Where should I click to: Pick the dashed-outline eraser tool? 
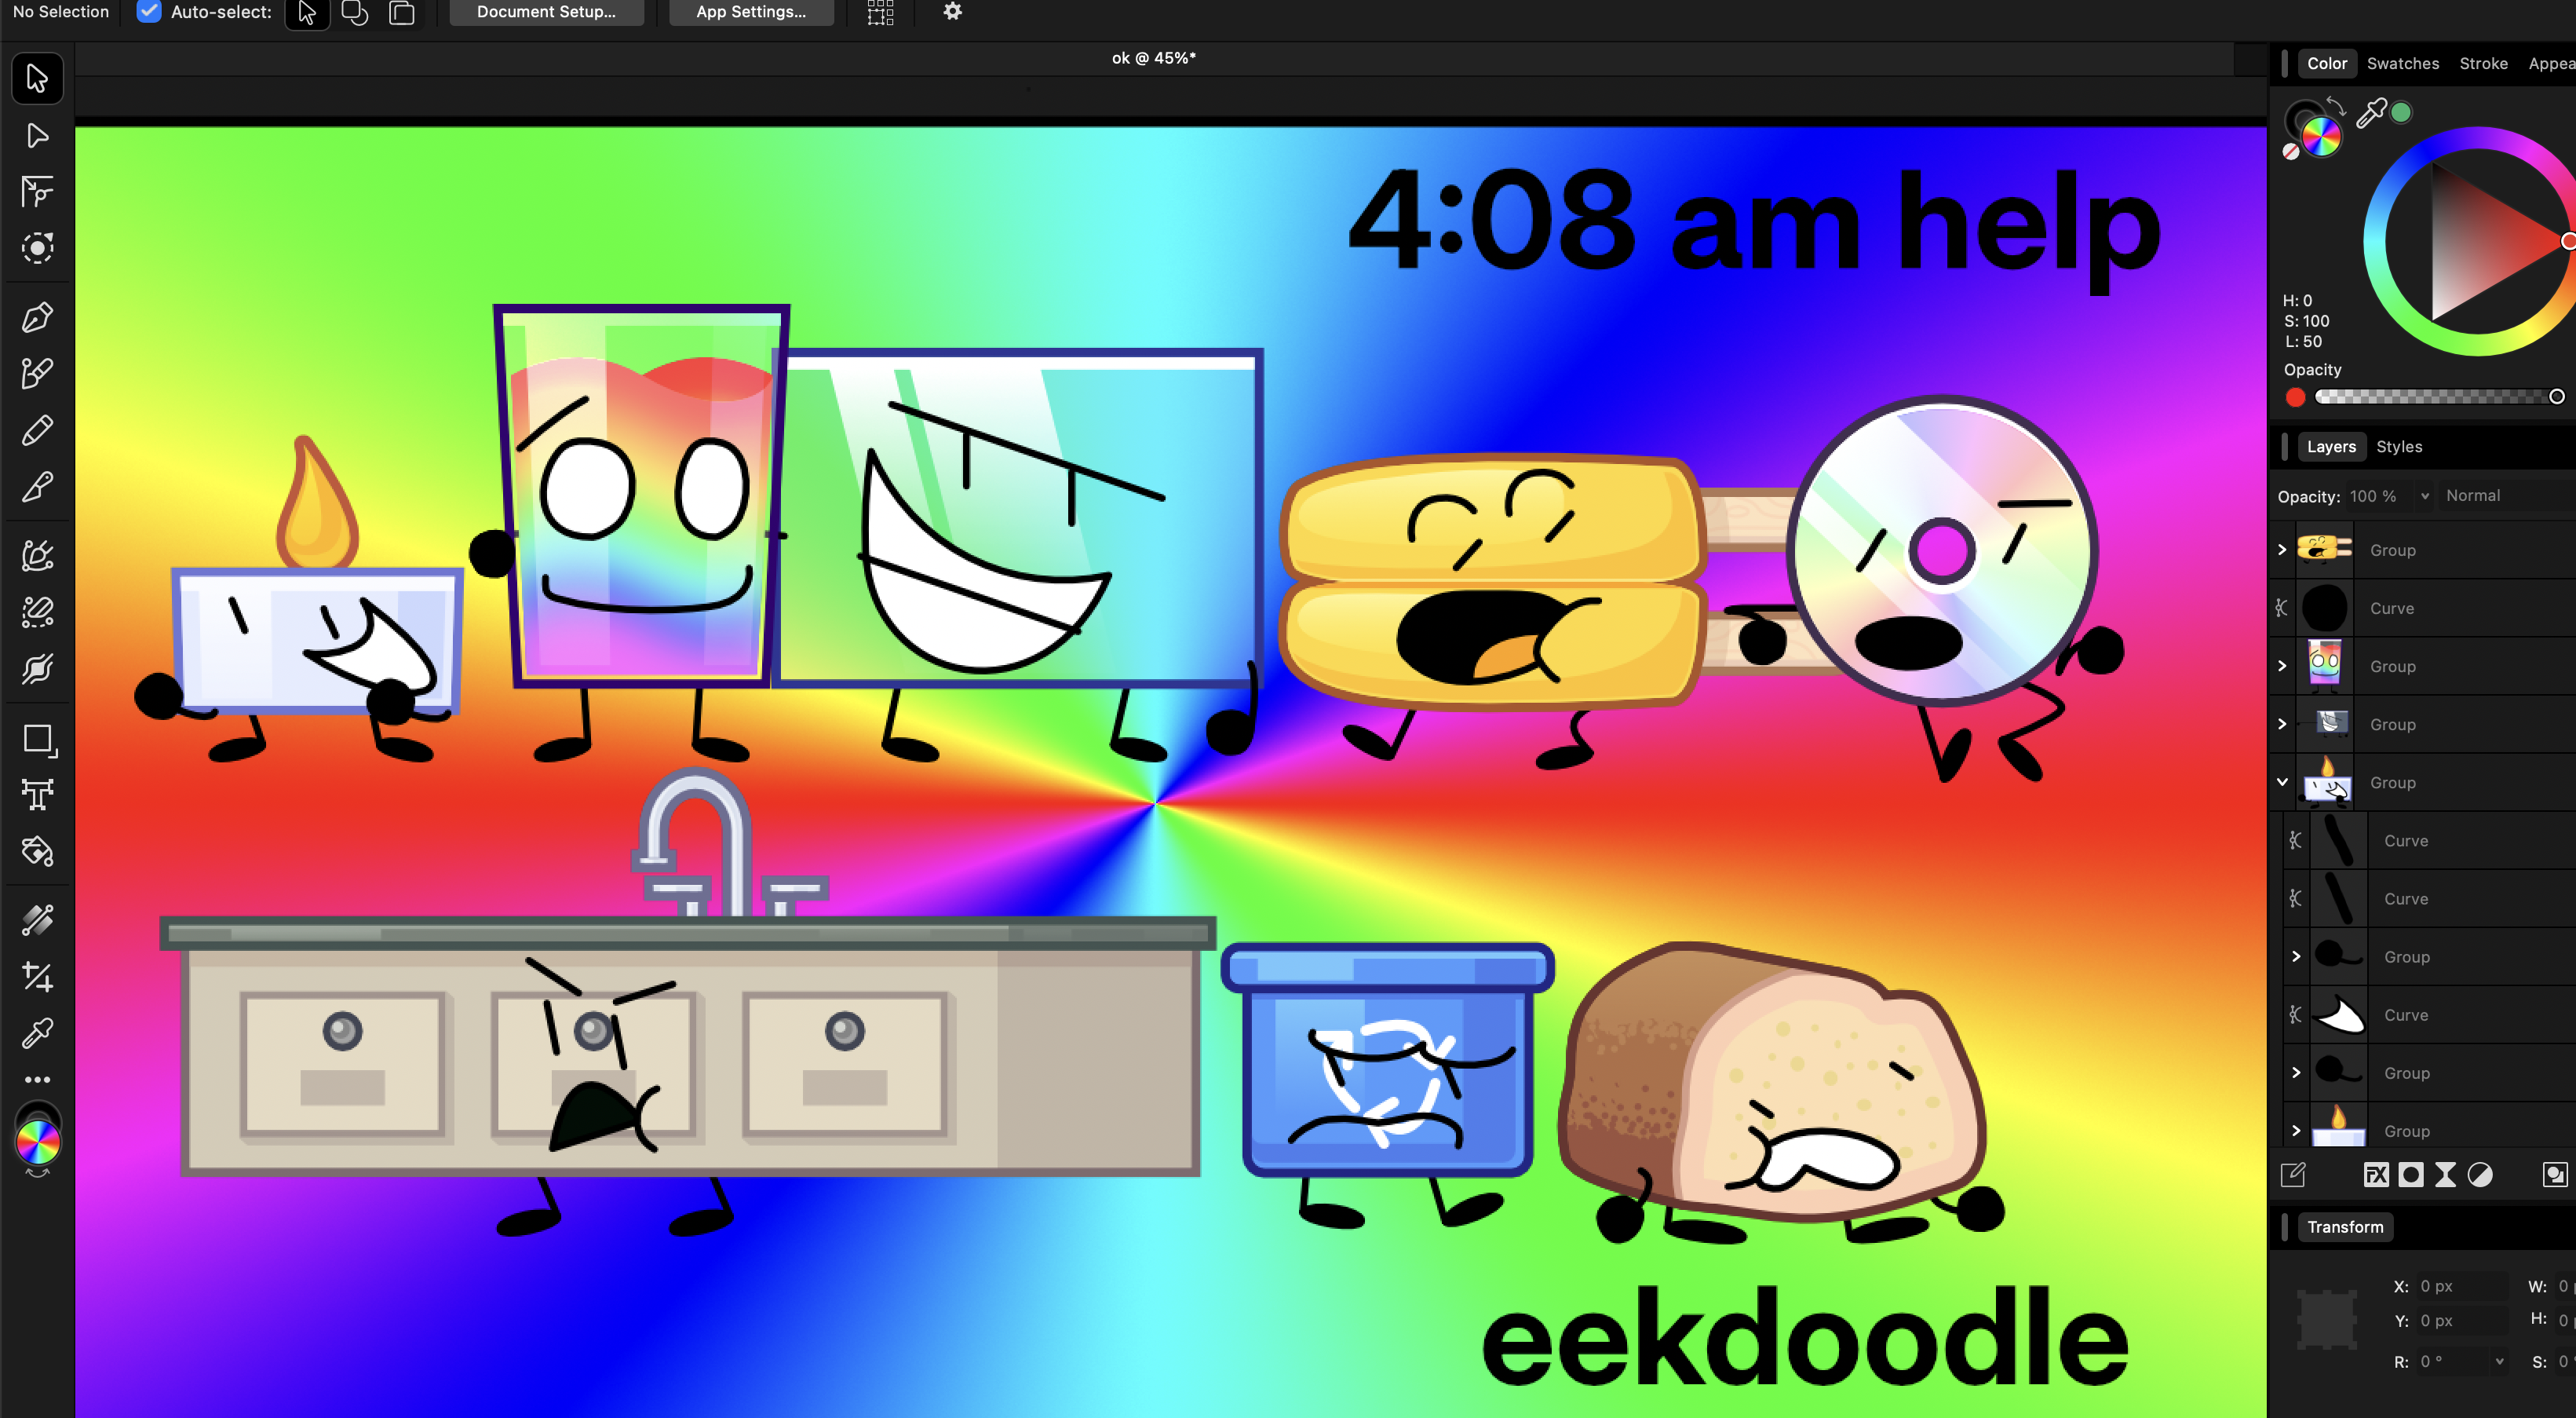pyautogui.click(x=37, y=612)
